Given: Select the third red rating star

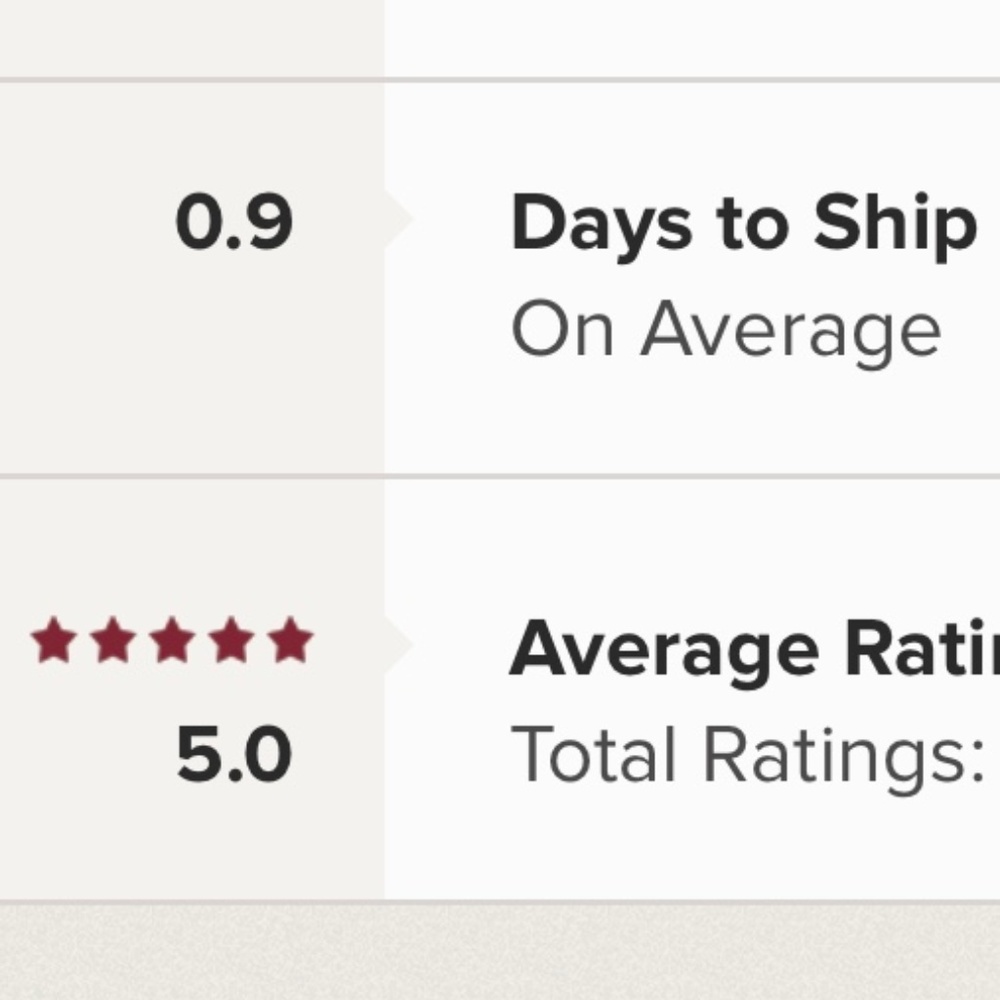Looking at the screenshot, I should [172, 640].
